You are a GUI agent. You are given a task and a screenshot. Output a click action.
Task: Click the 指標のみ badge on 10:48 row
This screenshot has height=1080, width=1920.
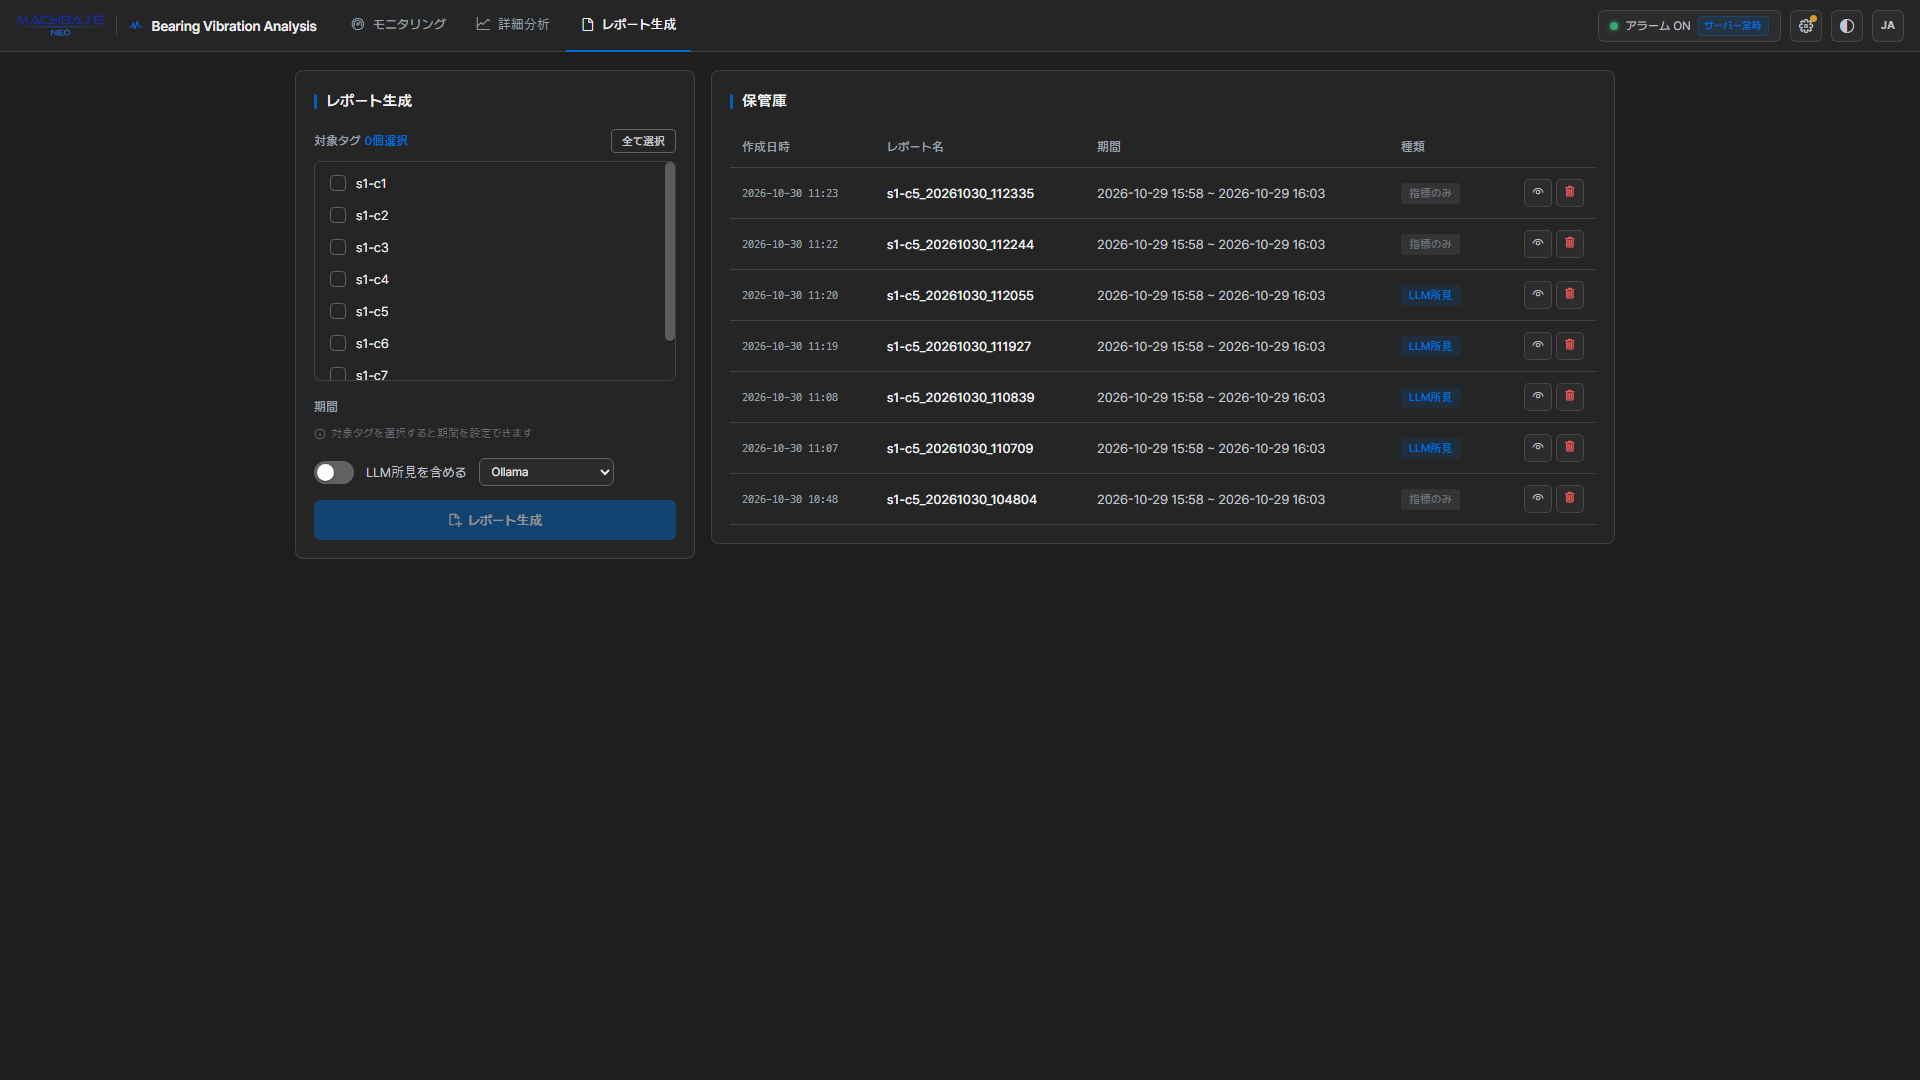click(1430, 499)
